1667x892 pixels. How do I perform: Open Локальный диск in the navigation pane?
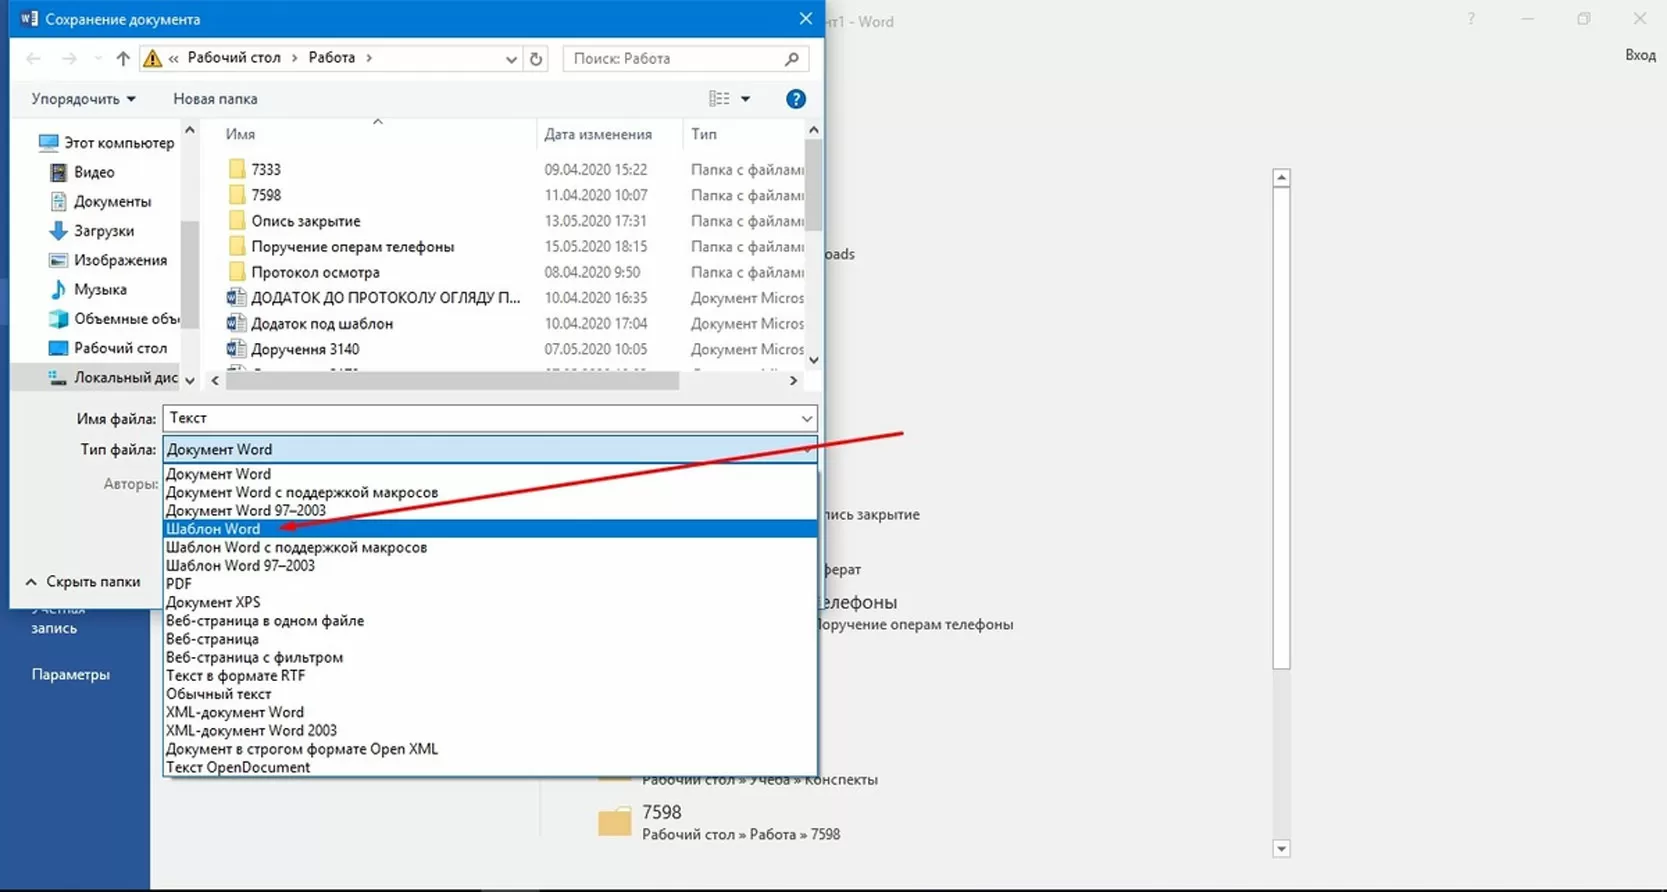pos(113,377)
